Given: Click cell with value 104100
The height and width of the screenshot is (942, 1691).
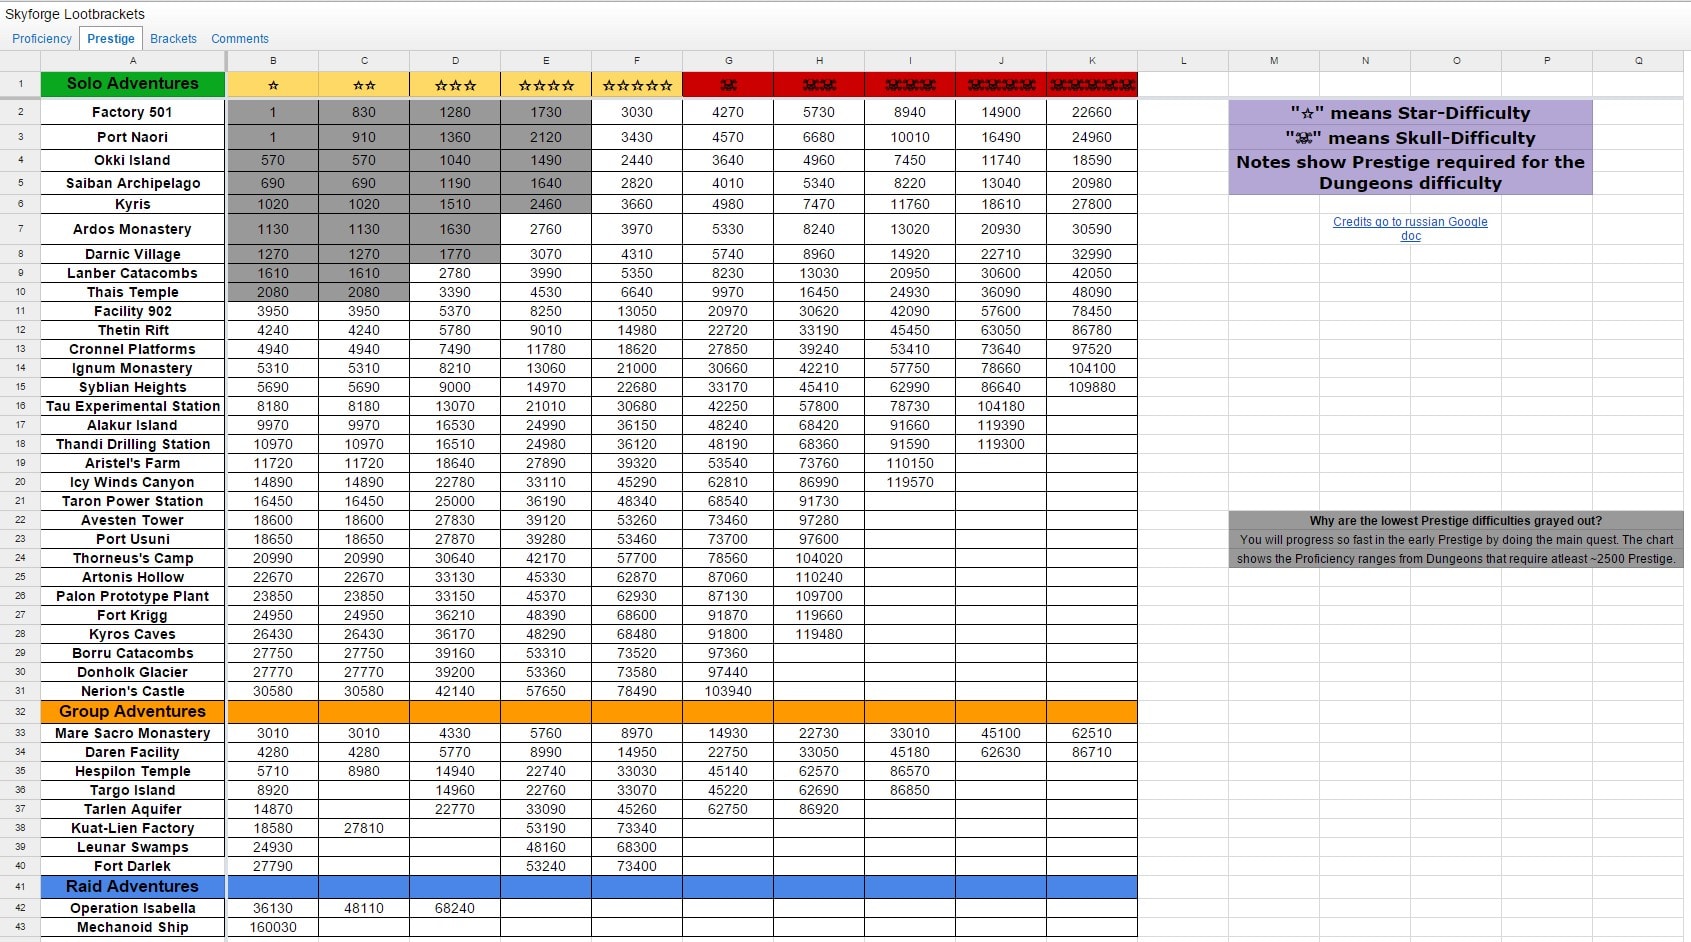Looking at the screenshot, I should tap(1092, 368).
